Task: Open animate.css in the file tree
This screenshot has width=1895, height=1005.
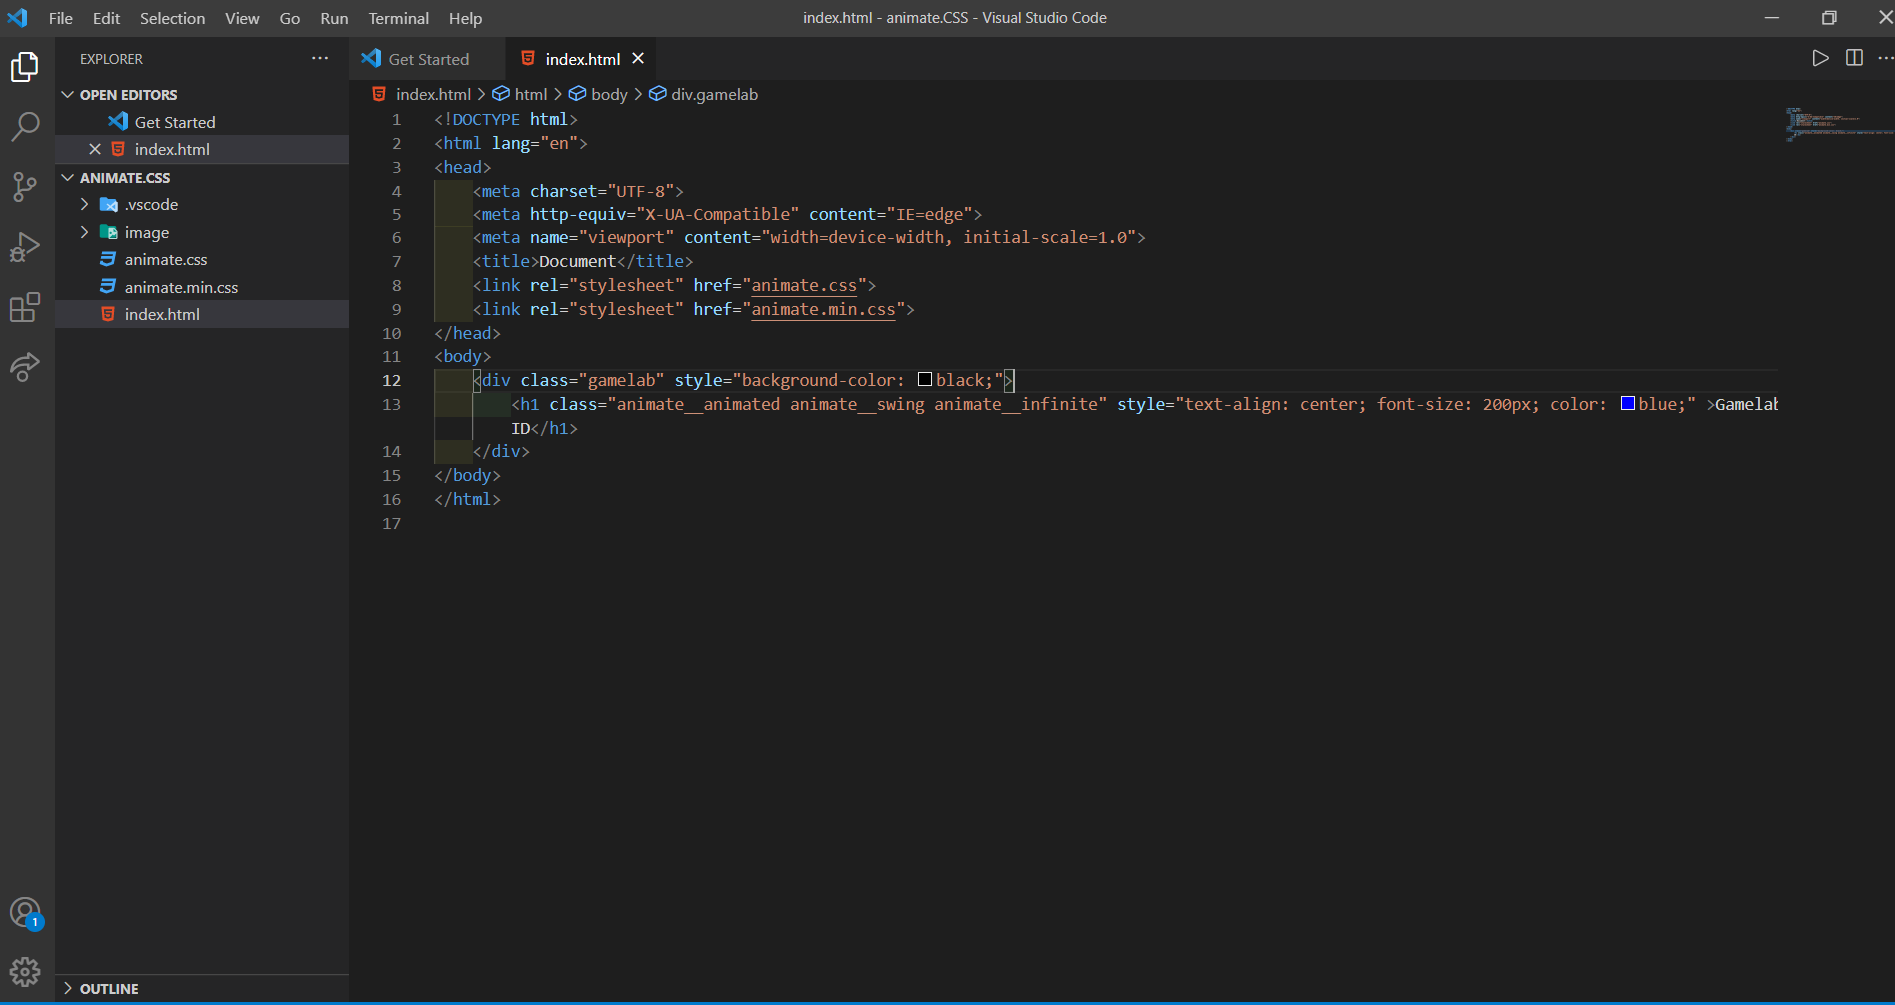Action: 202,259
